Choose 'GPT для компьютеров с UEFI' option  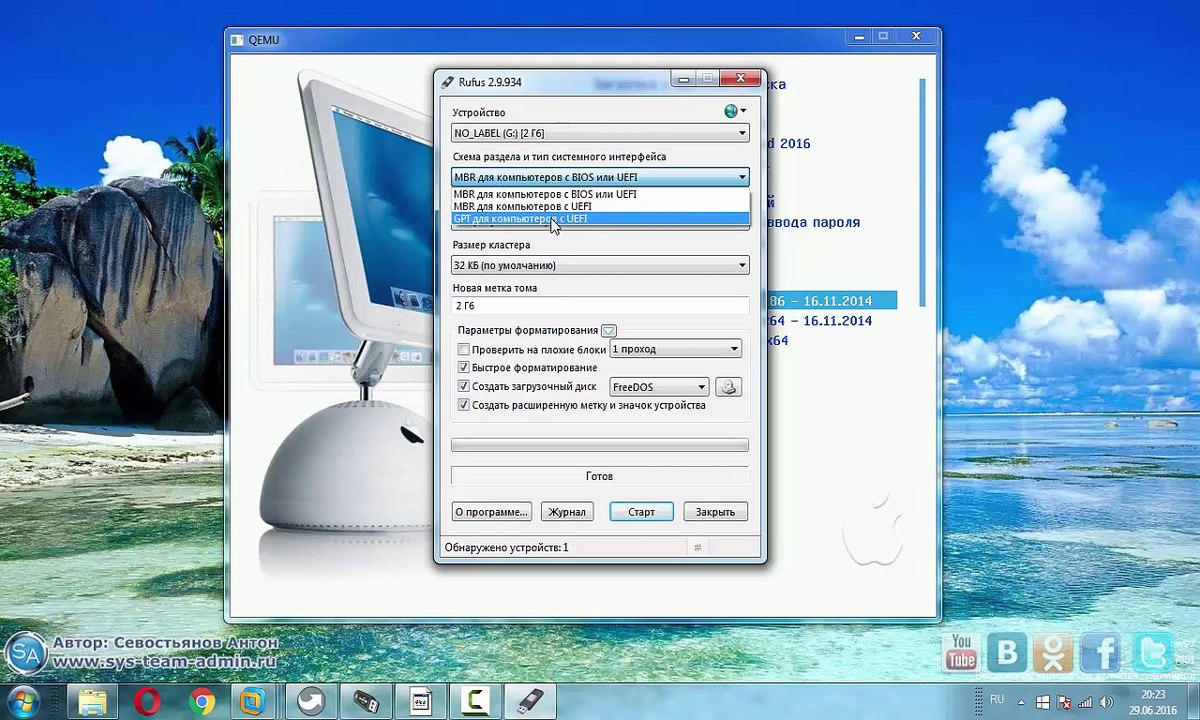(600, 218)
